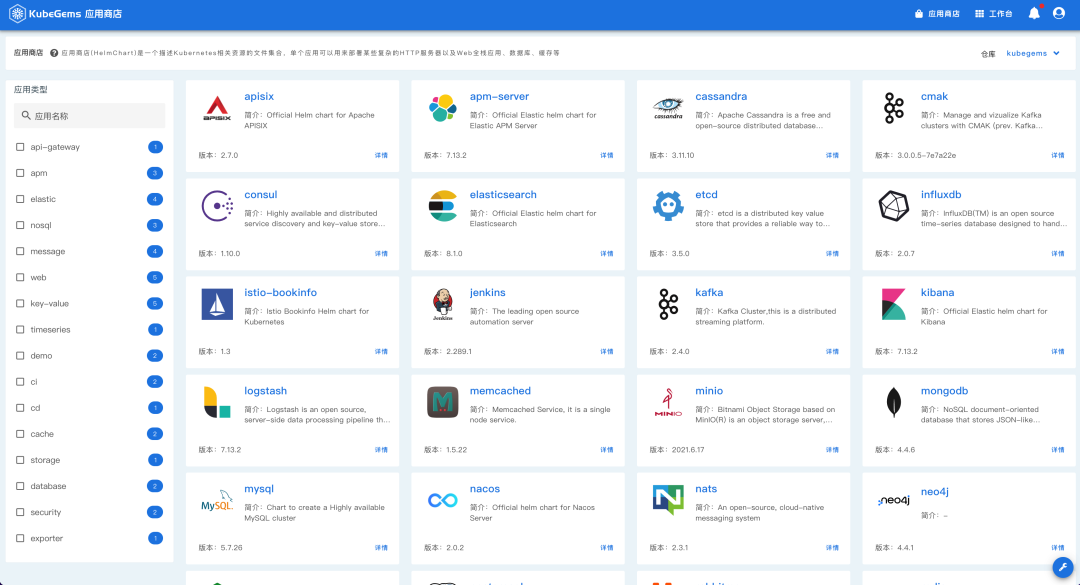
Task: Open 详情 for the apm-server card
Action: coord(607,155)
